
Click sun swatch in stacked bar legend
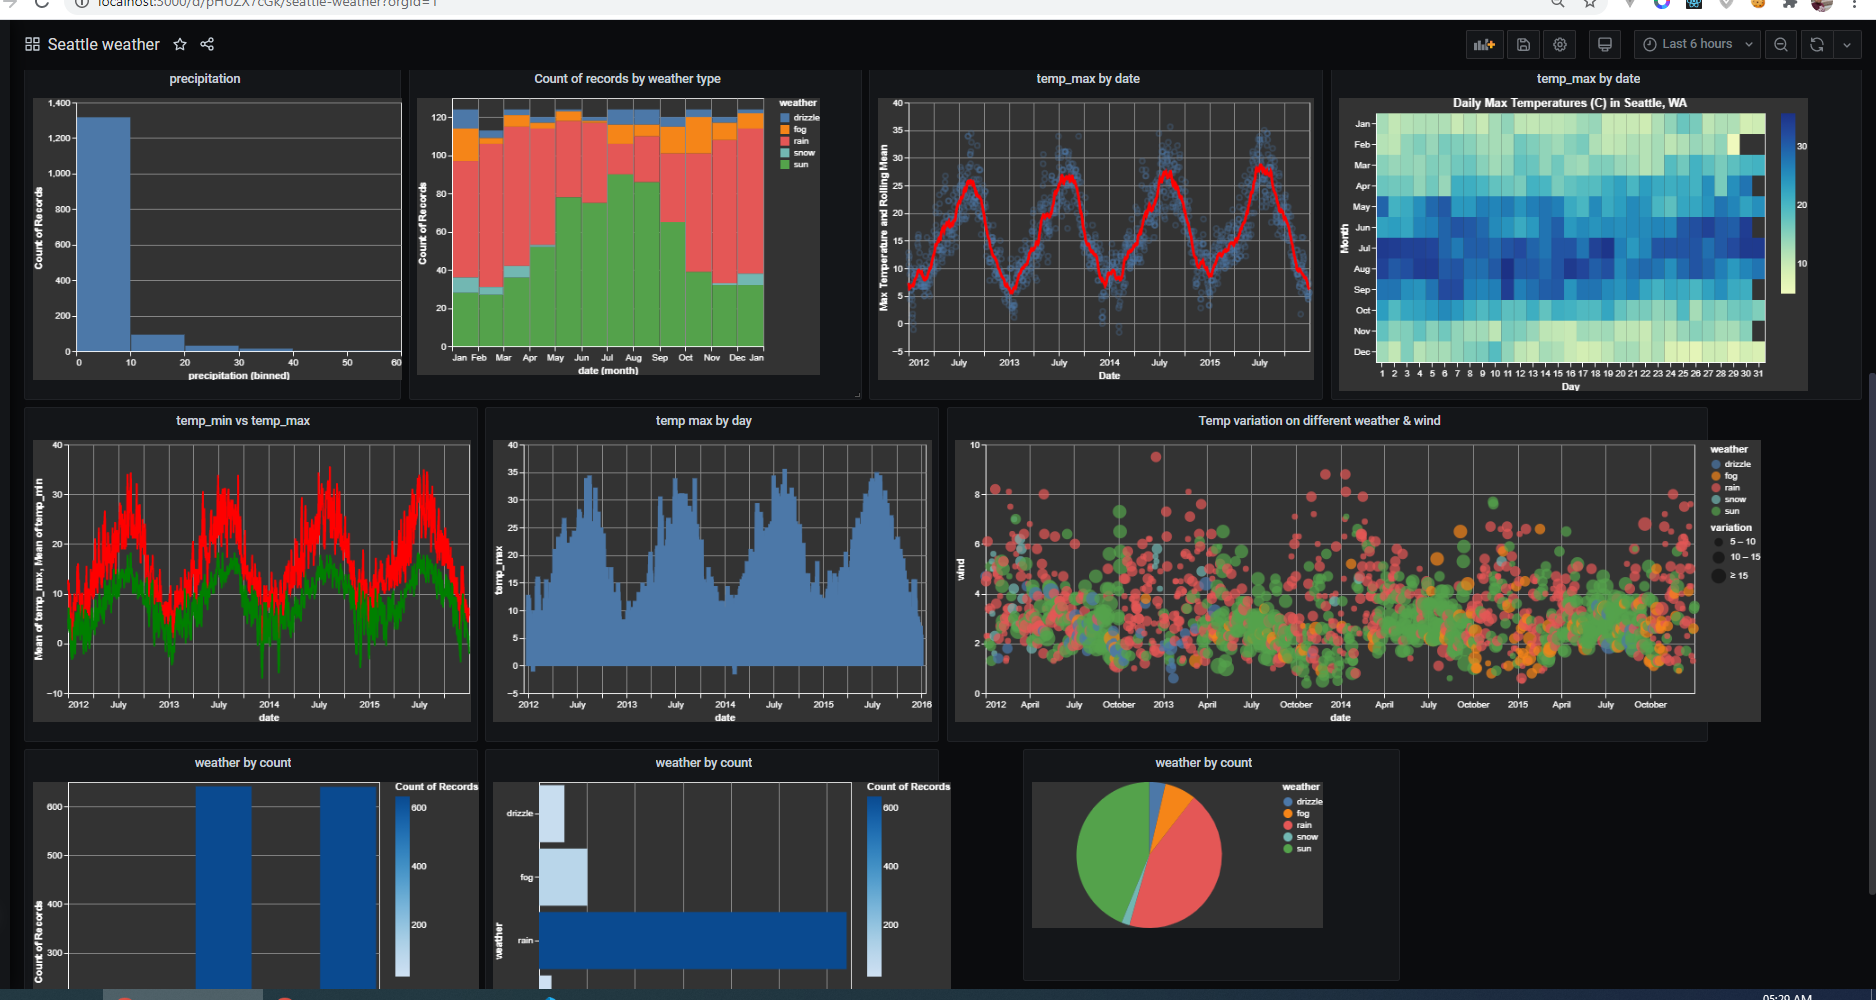pos(785,164)
